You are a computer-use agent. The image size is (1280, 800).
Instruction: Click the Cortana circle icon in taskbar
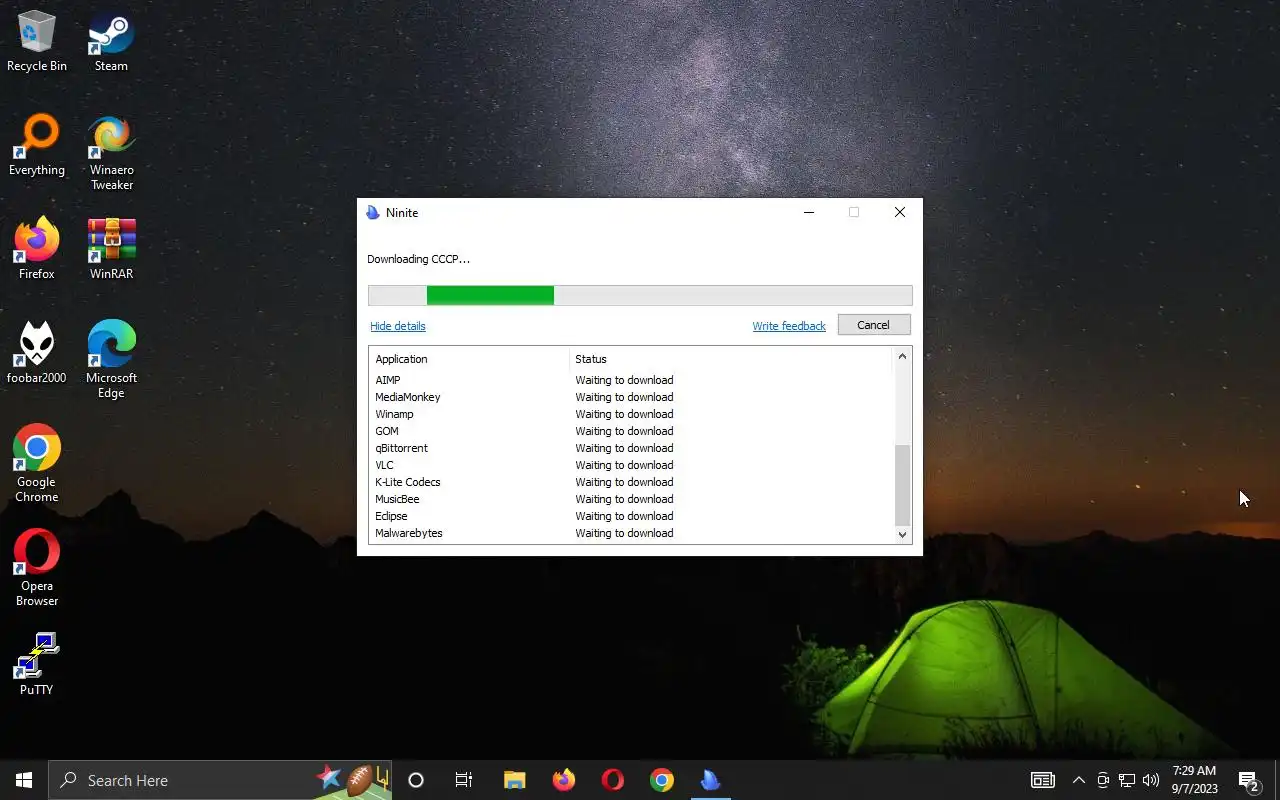tap(416, 780)
